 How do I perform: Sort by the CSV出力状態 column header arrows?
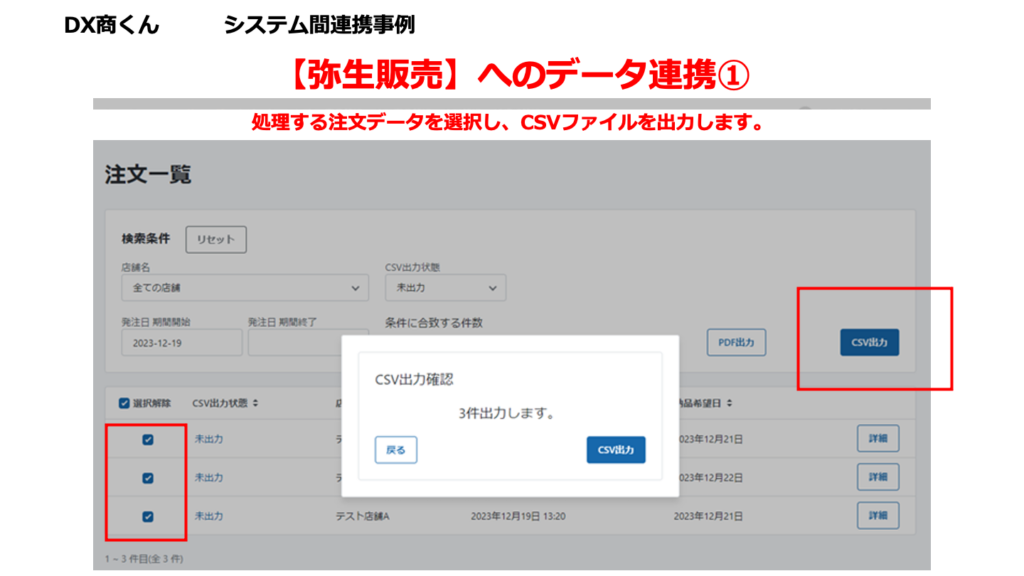pos(256,403)
